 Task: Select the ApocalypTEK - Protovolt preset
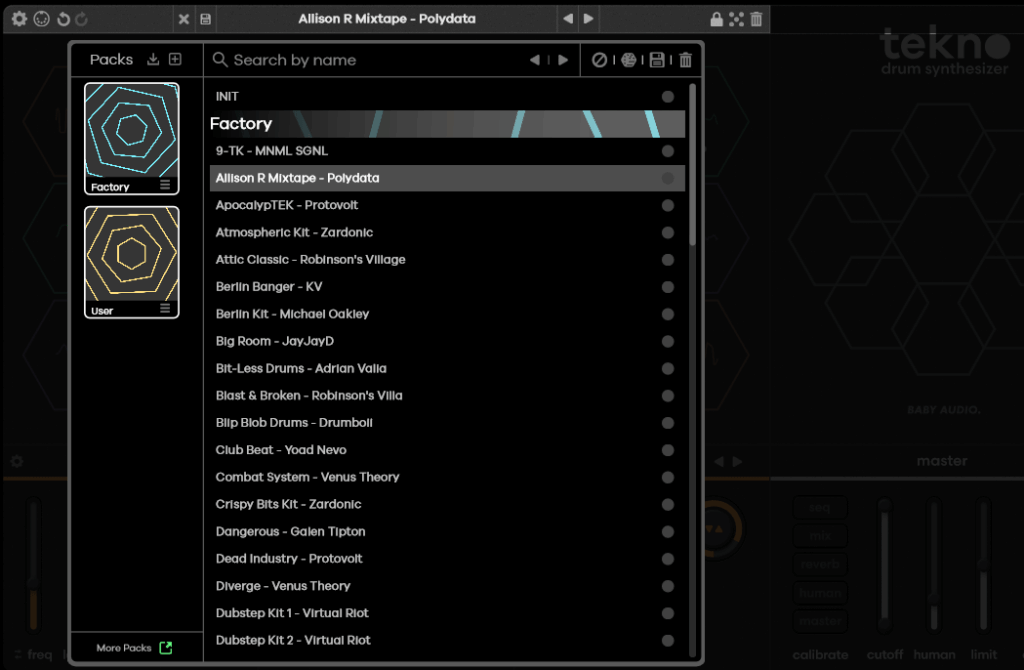point(287,205)
